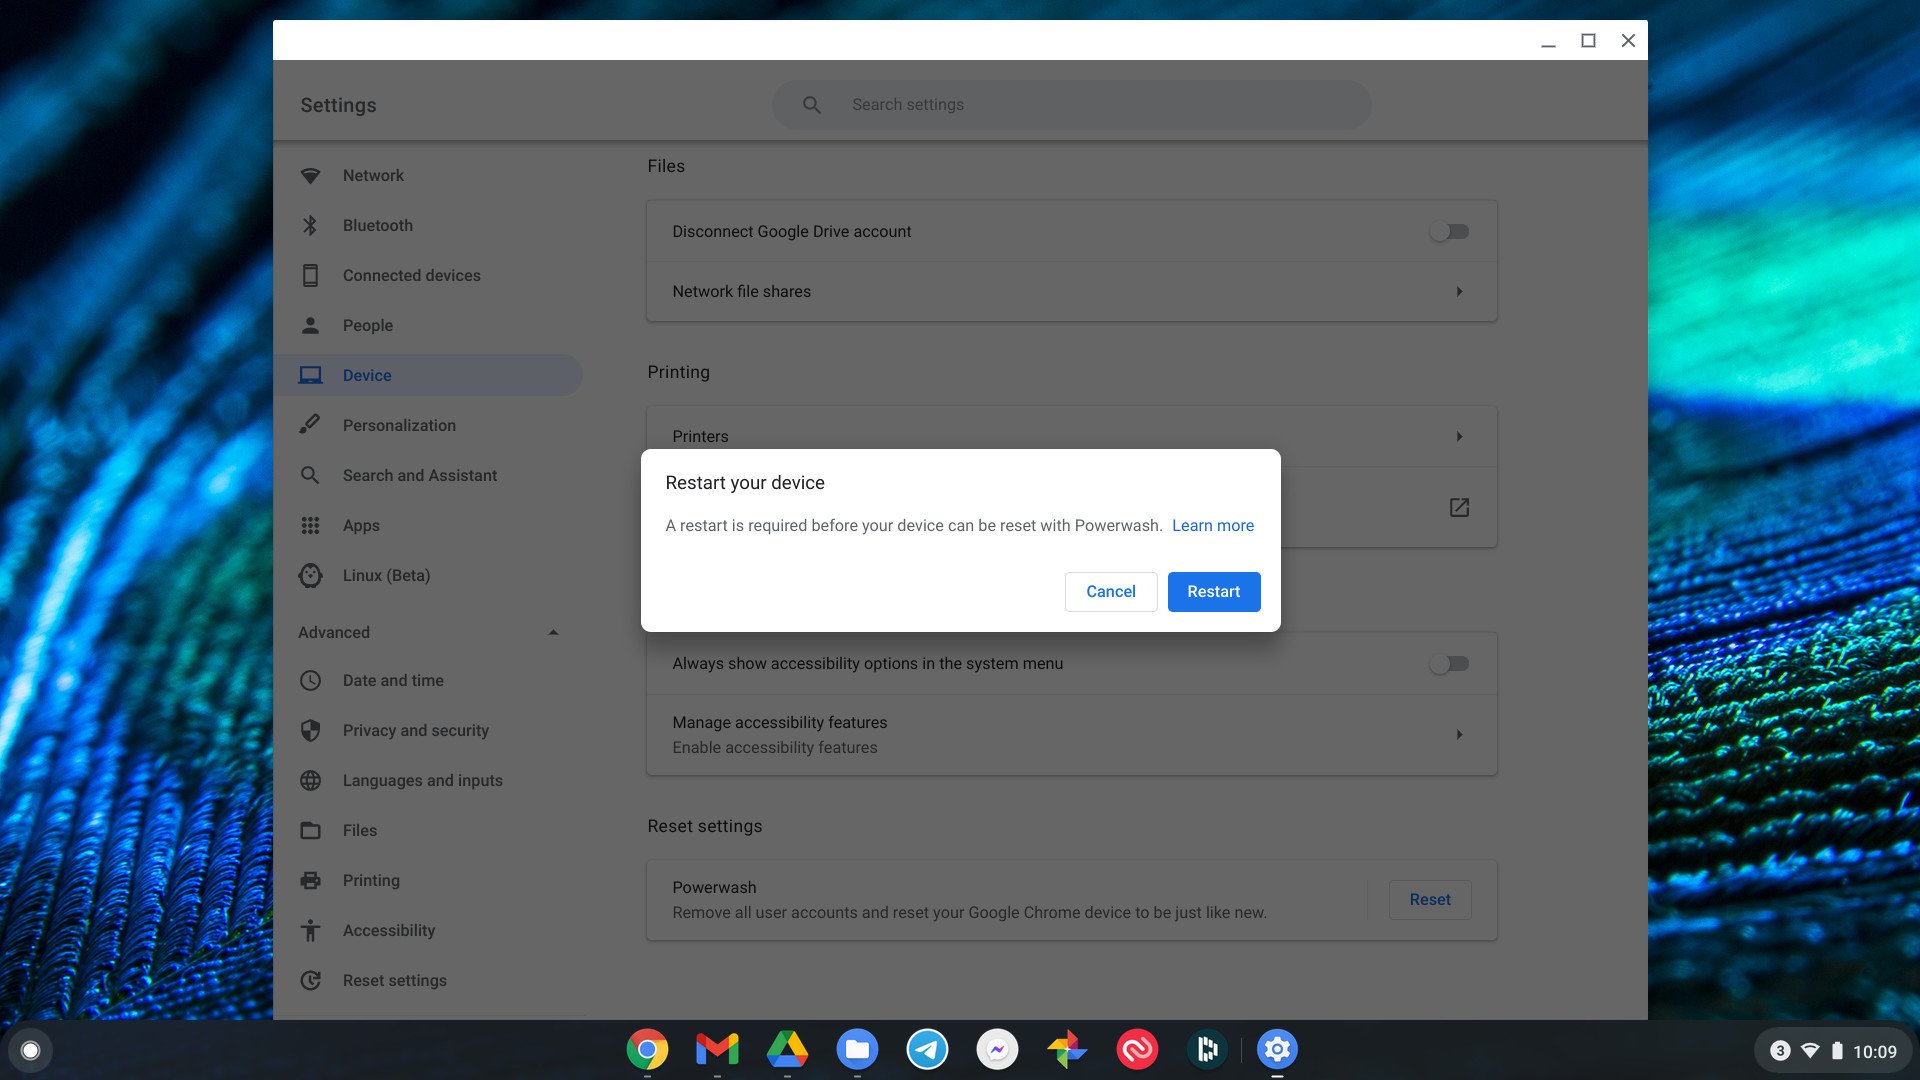Click the Linux (Beta) penguin icon

[x=310, y=575]
